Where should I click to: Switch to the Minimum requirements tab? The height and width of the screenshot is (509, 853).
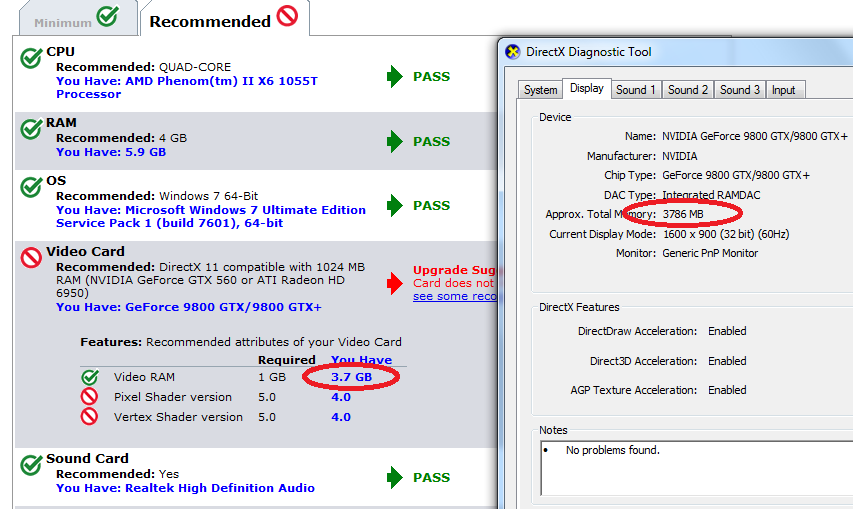pos(78,18)
